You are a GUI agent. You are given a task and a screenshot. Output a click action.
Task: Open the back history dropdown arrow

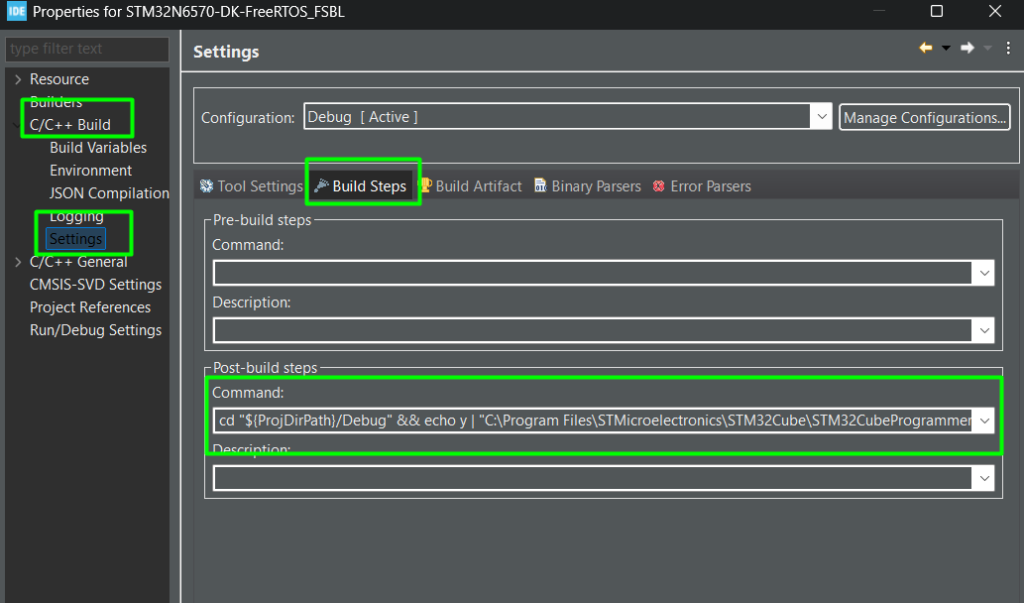pyautogui.click(x=946, y=48)
